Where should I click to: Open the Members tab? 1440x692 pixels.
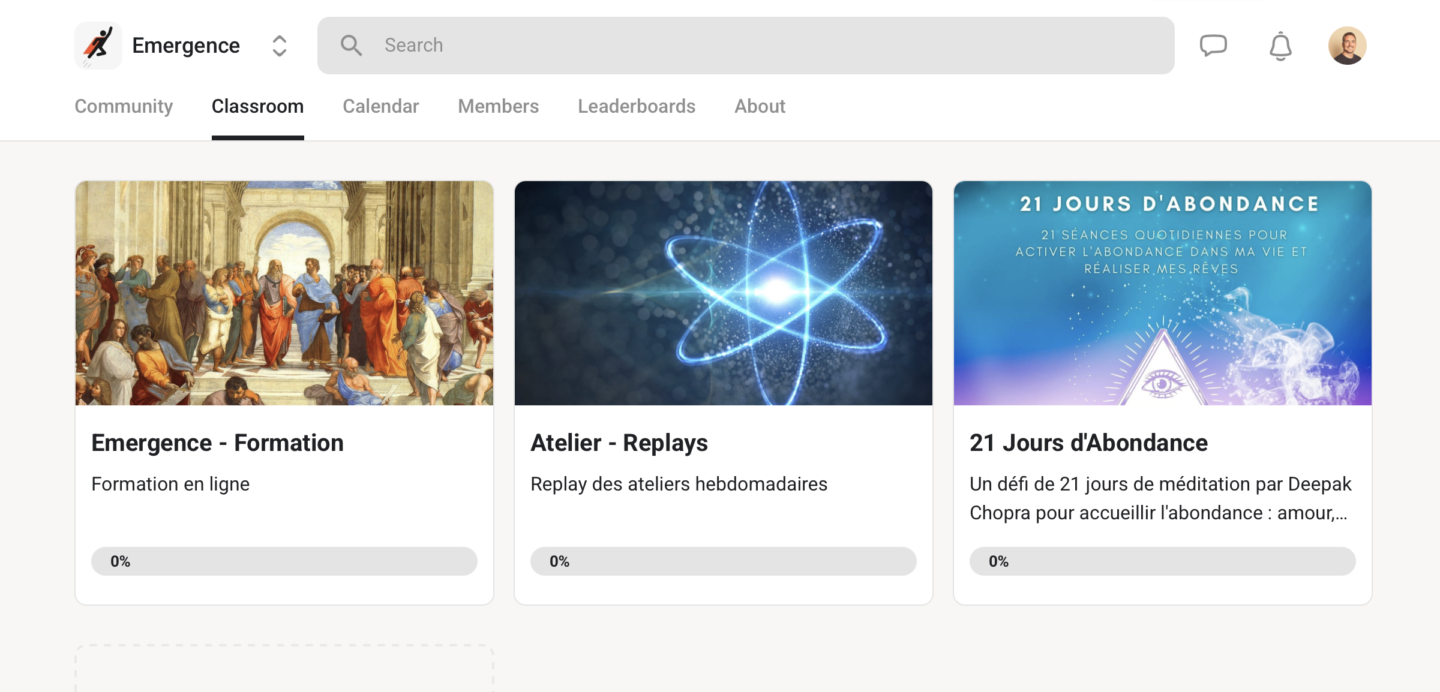(498, 106)
